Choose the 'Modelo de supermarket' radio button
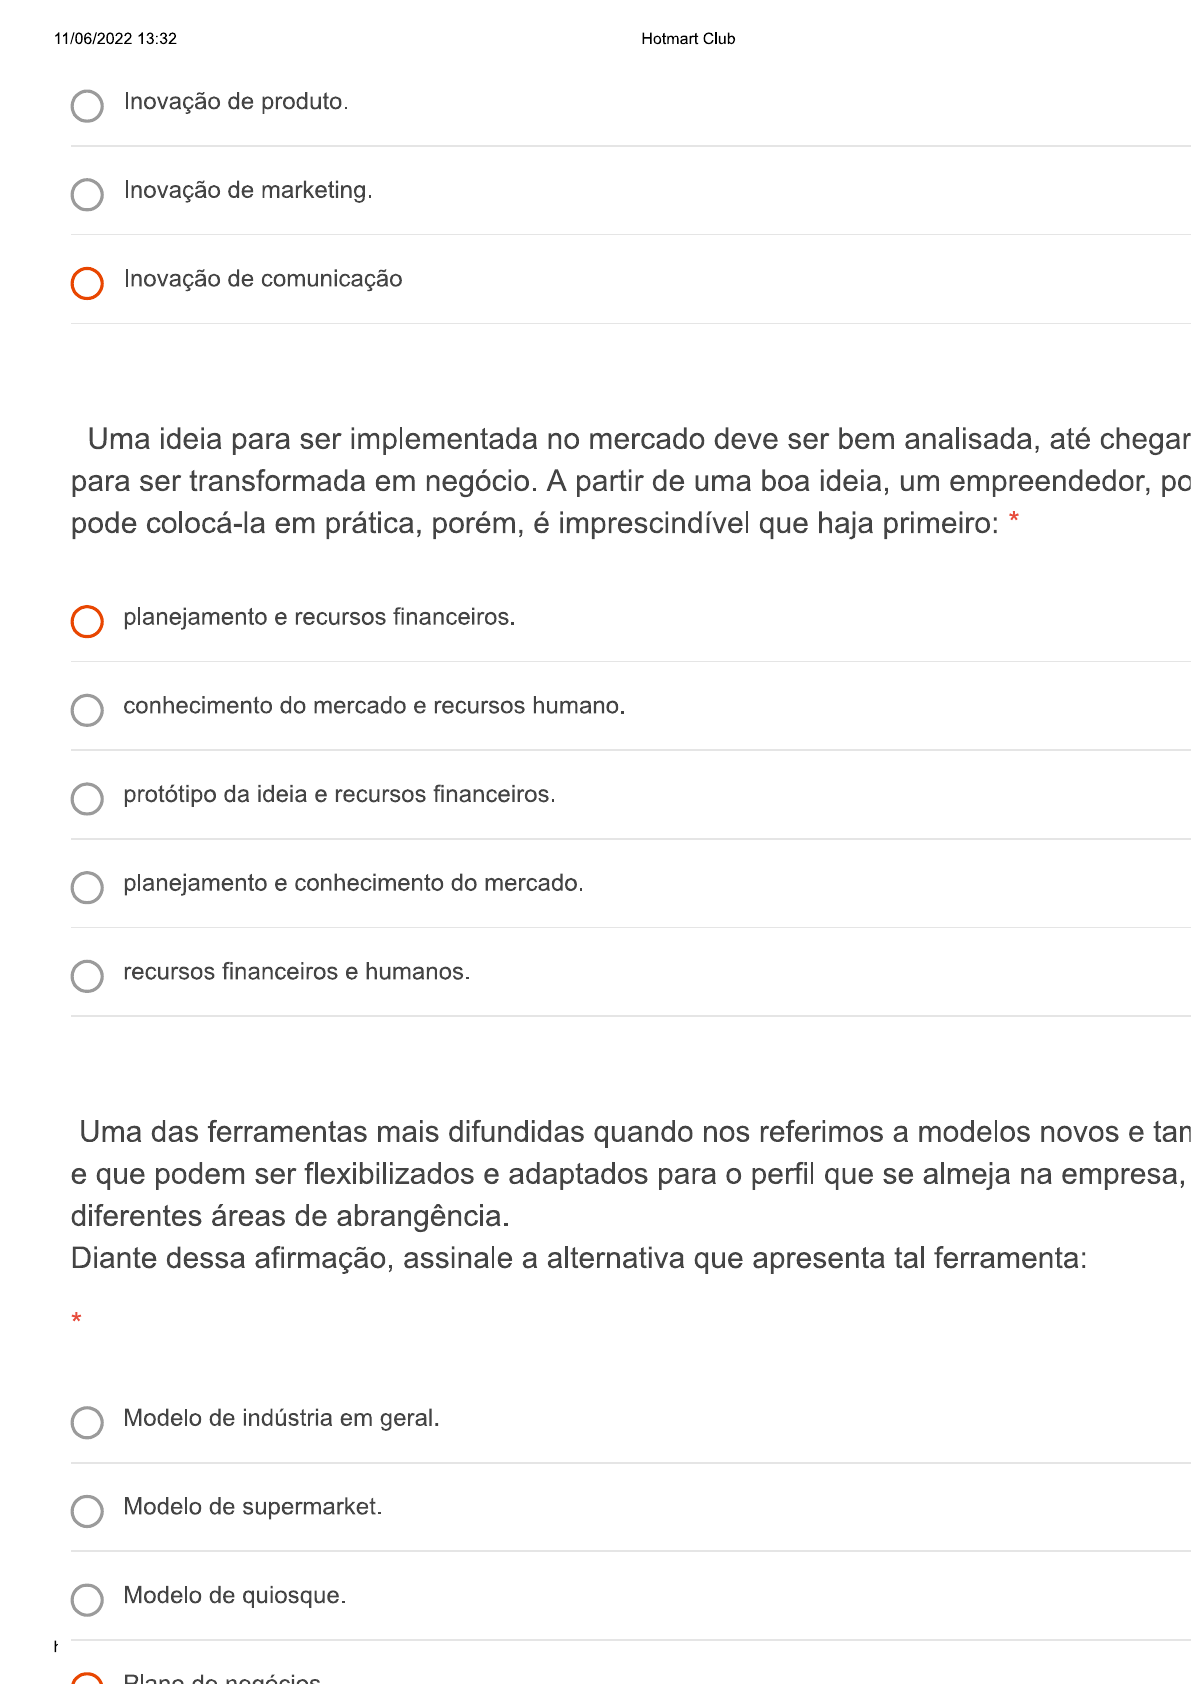 pyautogui.click(x=87, y=1511)
